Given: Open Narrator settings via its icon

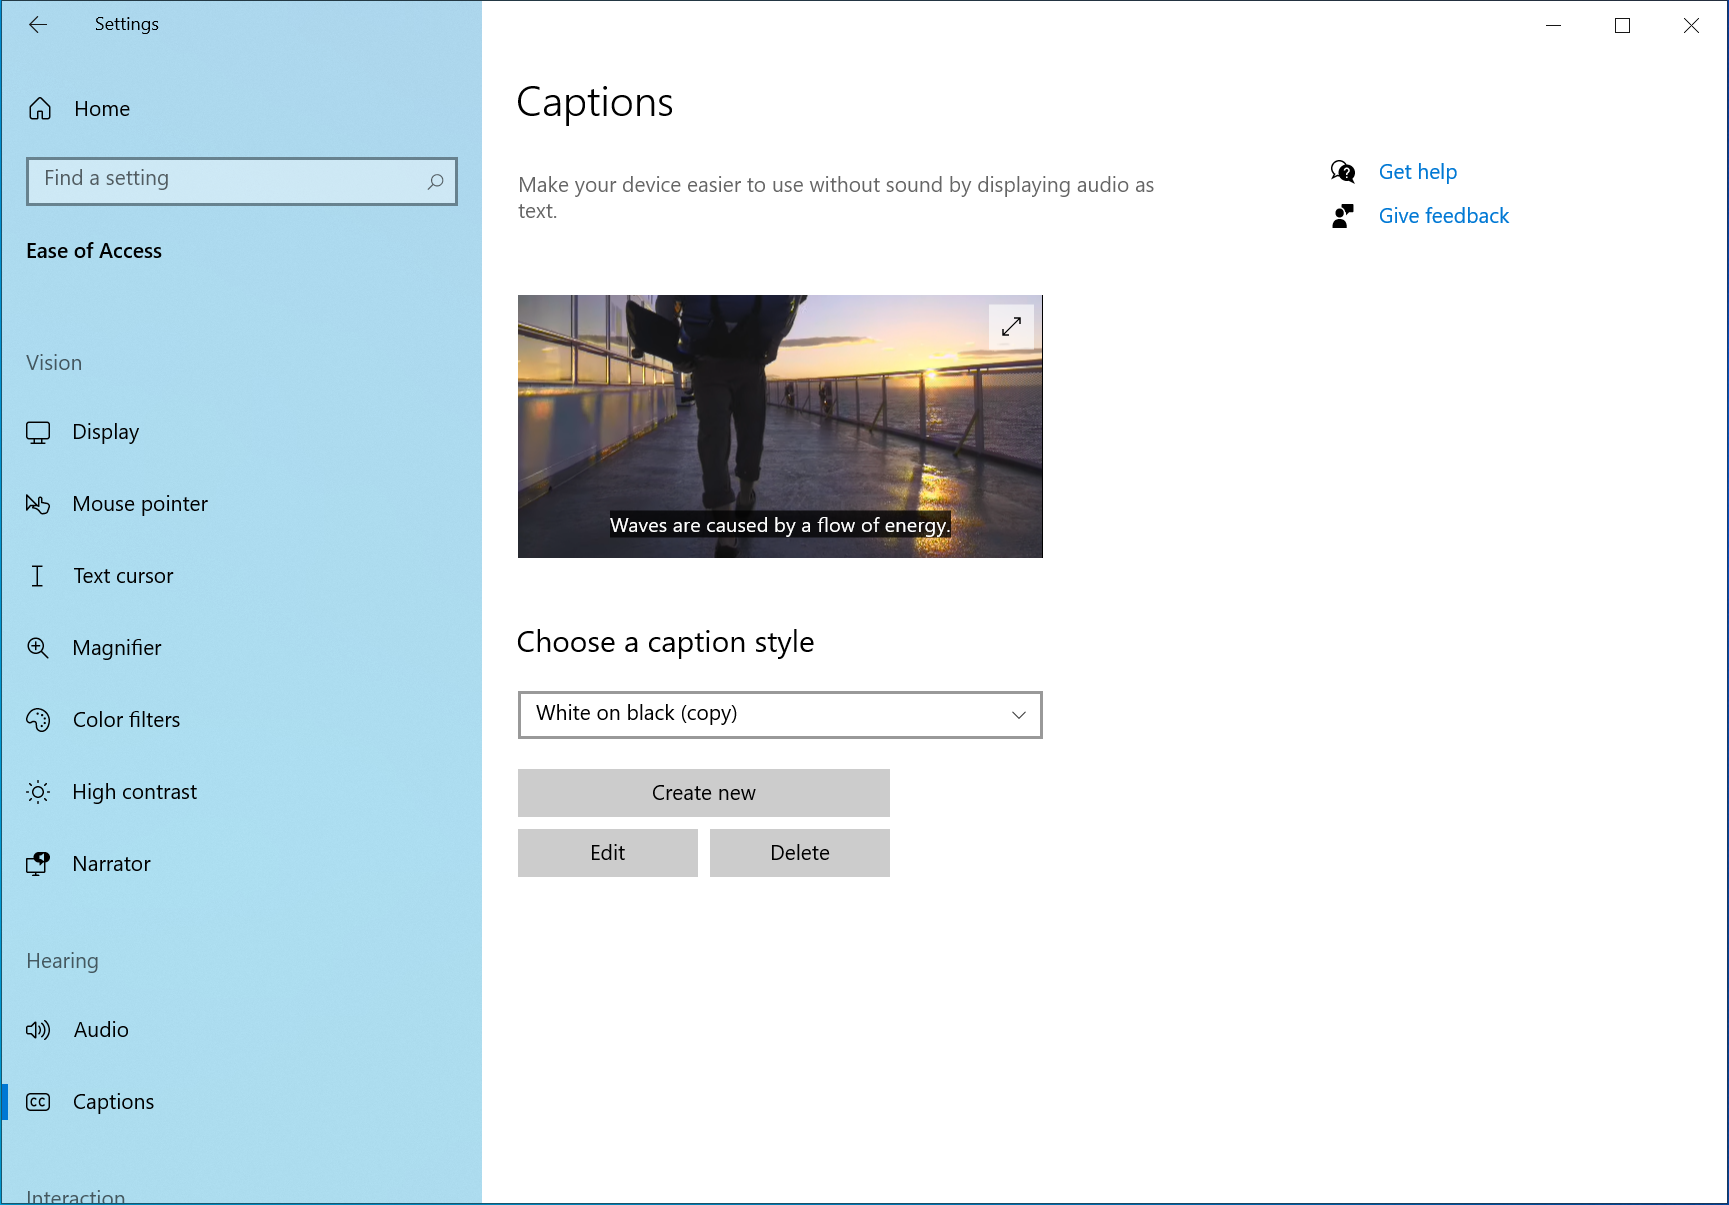Looking at the screenshot, I should 38,863.
